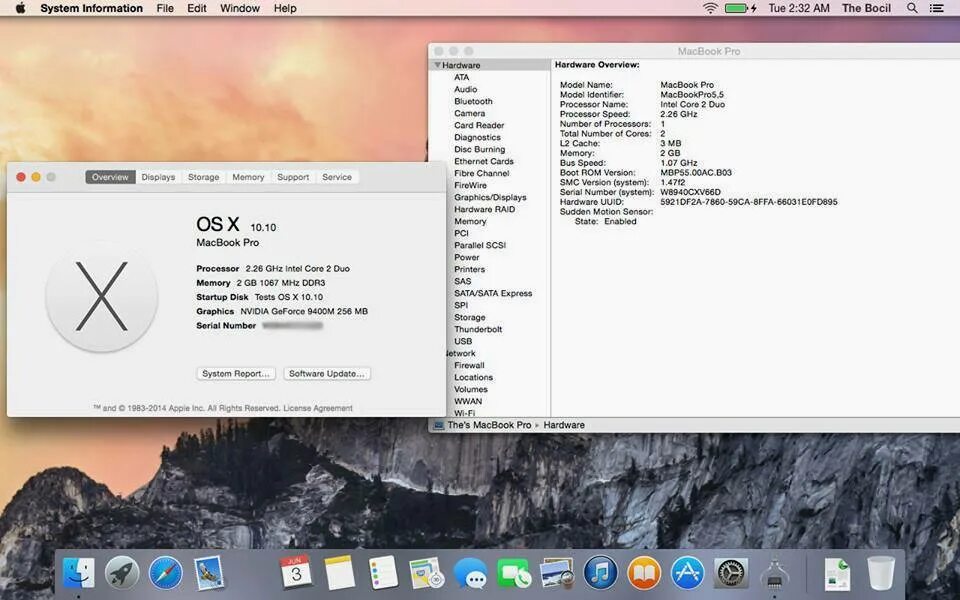Open Preview photo-with-loupe icon in dock
Image resolution: width=960 pixels, height=600 pixels.
tap(557, 574)
